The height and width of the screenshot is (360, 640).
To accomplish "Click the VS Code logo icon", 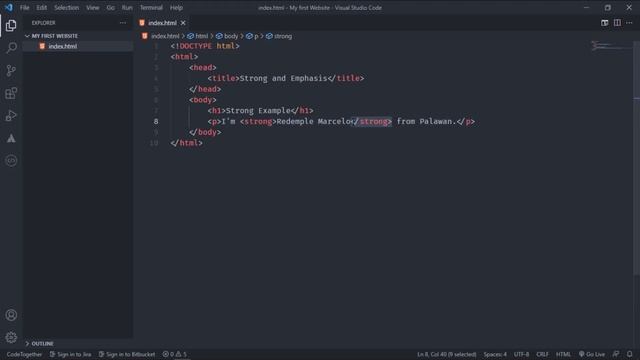I will point(9,7).
